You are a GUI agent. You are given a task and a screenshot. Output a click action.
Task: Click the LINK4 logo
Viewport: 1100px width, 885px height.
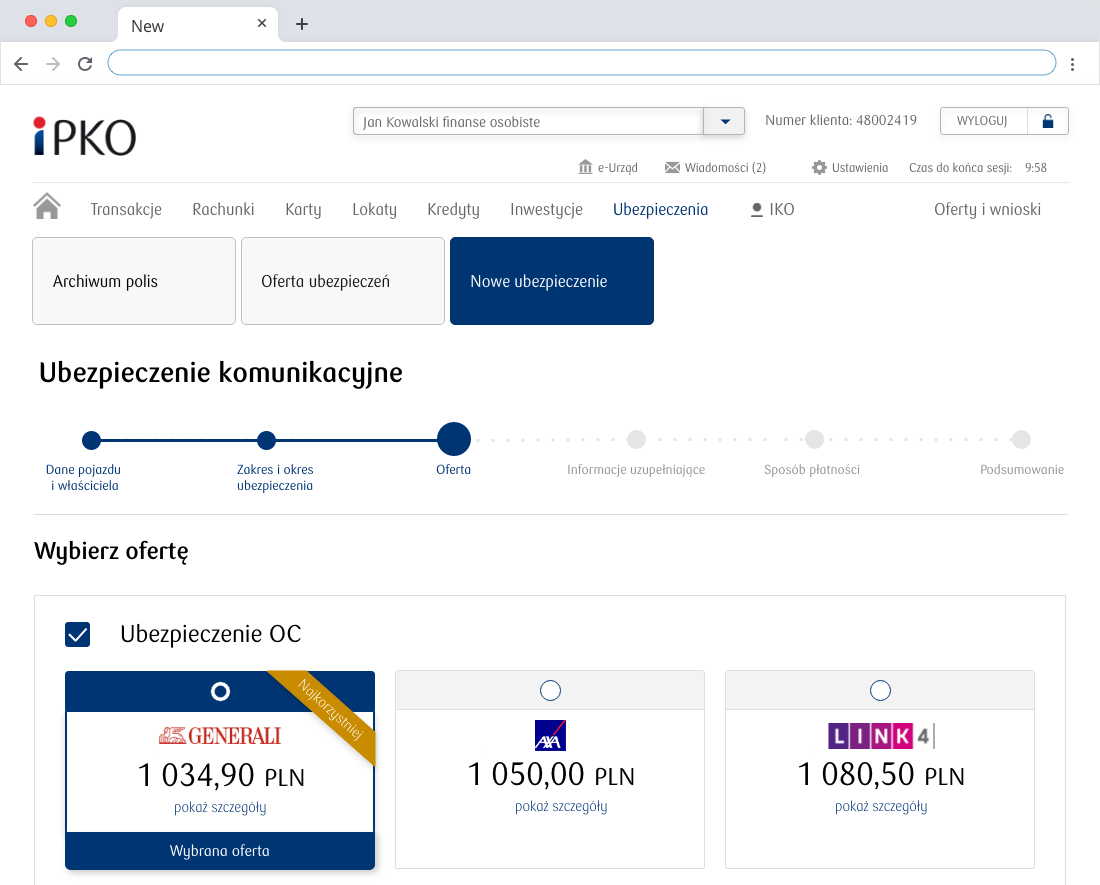click(x=881, y=736)
